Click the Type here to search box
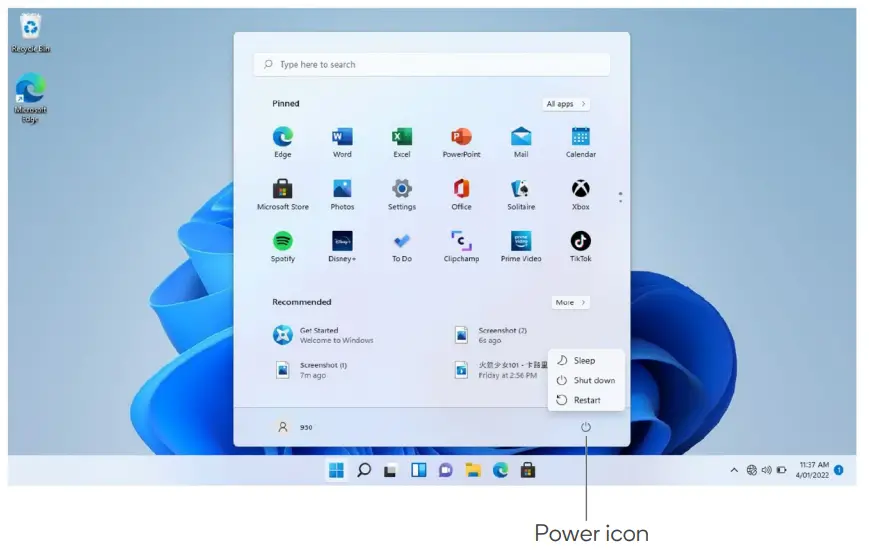 pos(432,64)
